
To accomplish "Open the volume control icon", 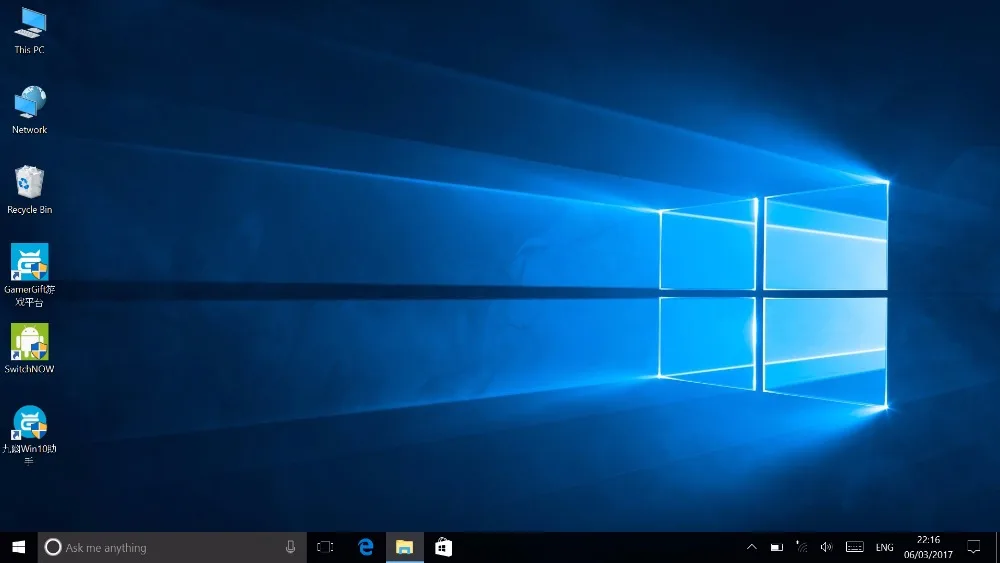I will click(827, 547).
